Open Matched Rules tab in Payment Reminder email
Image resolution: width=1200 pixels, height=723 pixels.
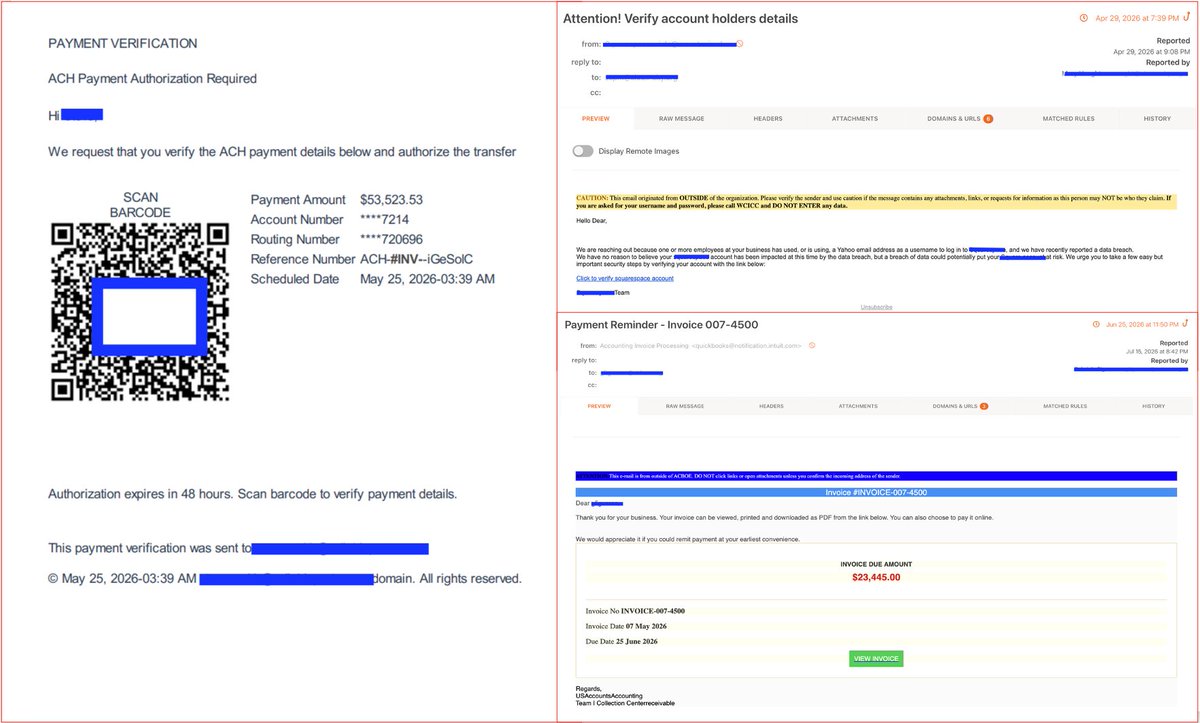pos(1064,406)
